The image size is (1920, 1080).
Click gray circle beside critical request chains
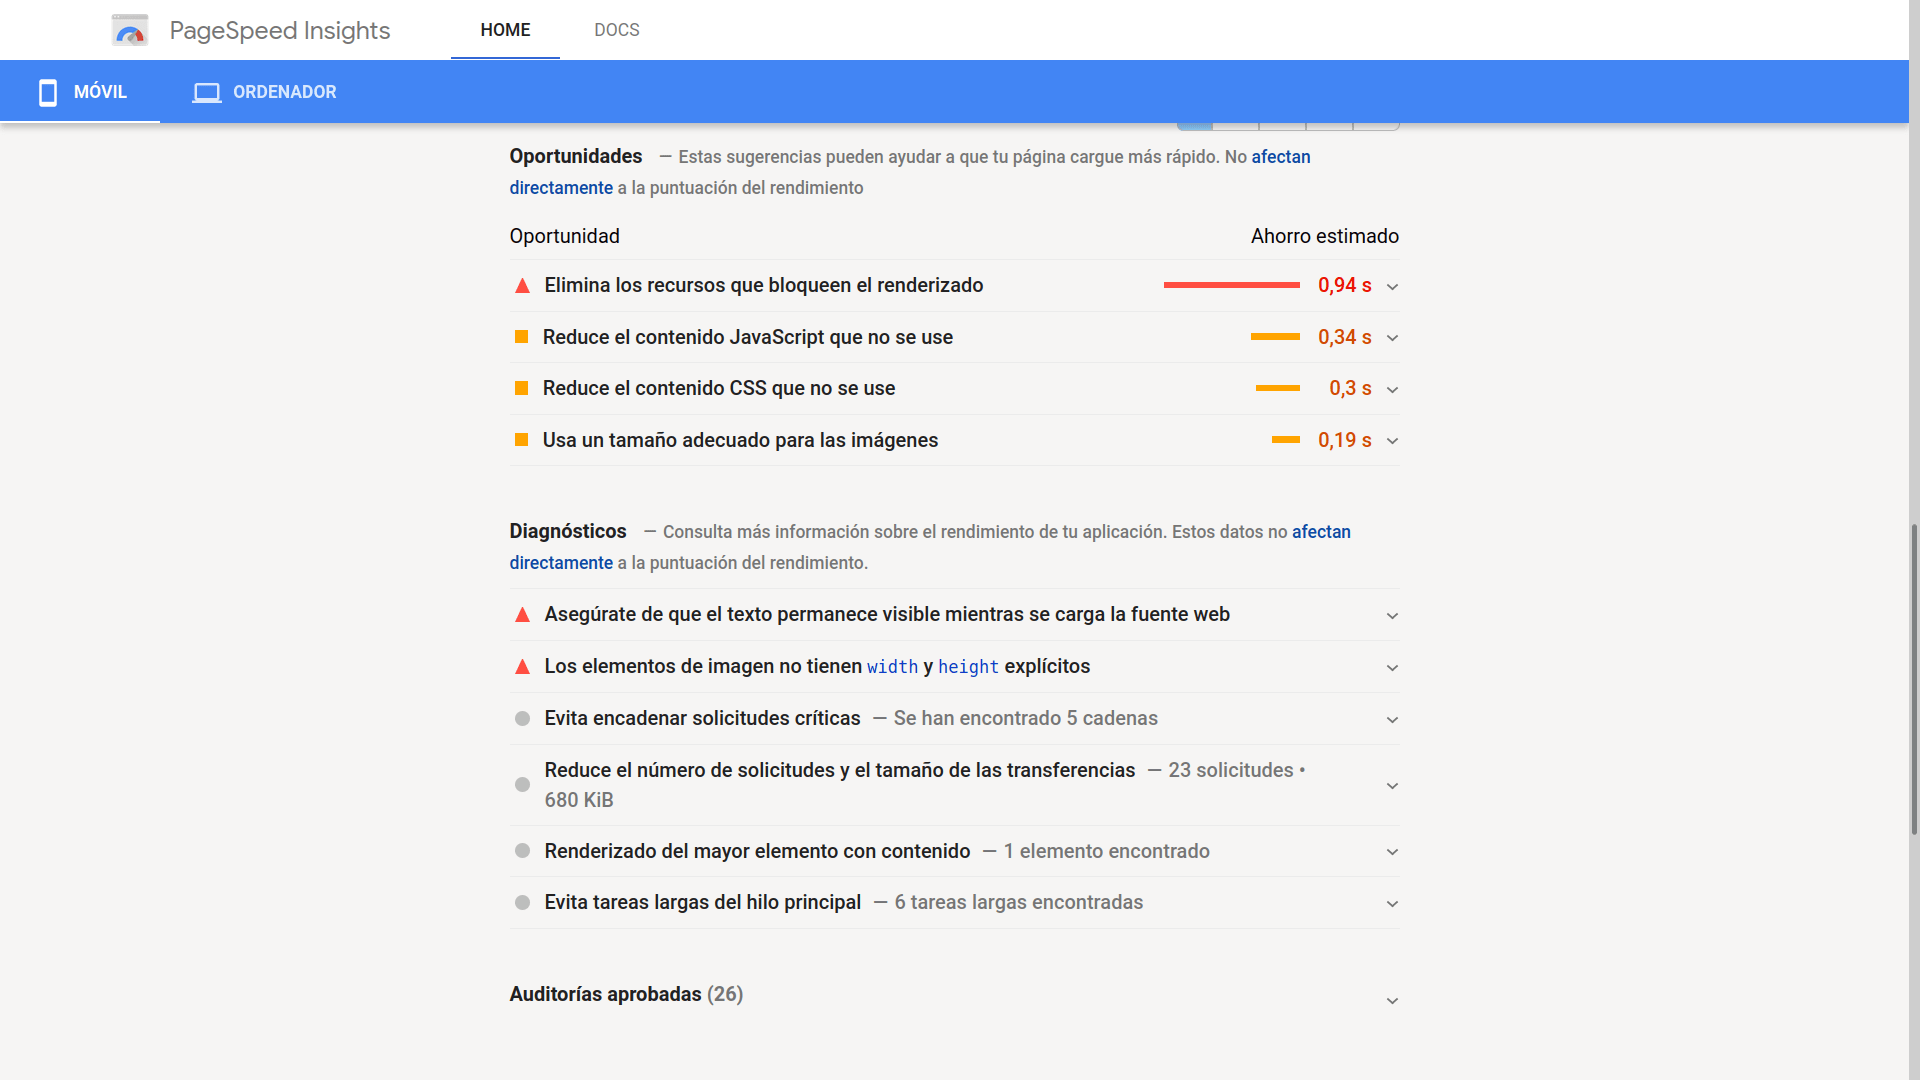click(522, 719)
